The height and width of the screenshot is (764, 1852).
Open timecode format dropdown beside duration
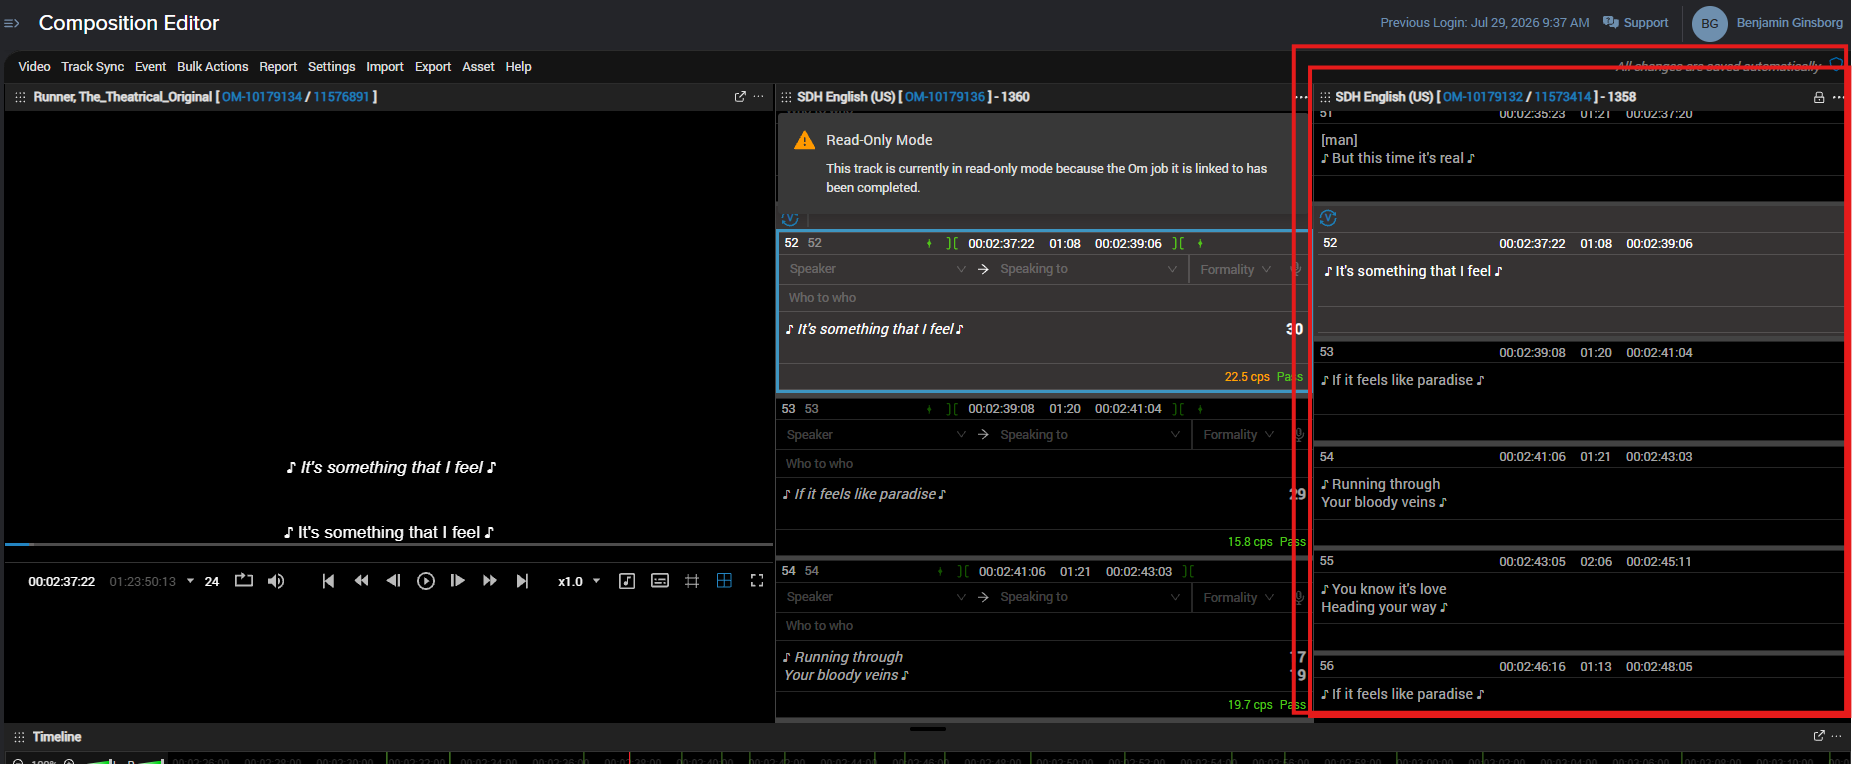click(x=190, y=581)
